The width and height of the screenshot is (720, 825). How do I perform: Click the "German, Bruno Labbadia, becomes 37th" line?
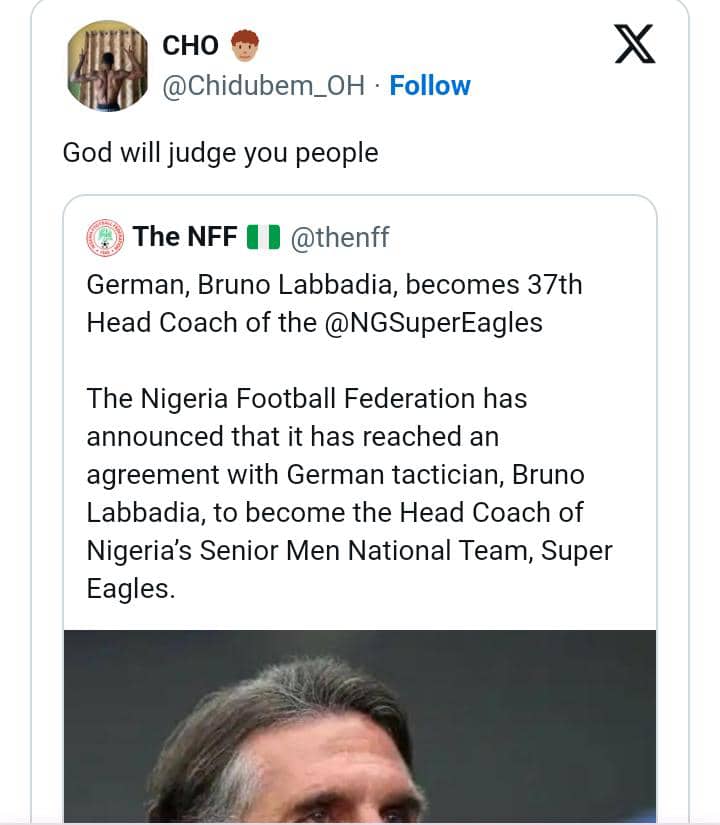tap(334, 285)
